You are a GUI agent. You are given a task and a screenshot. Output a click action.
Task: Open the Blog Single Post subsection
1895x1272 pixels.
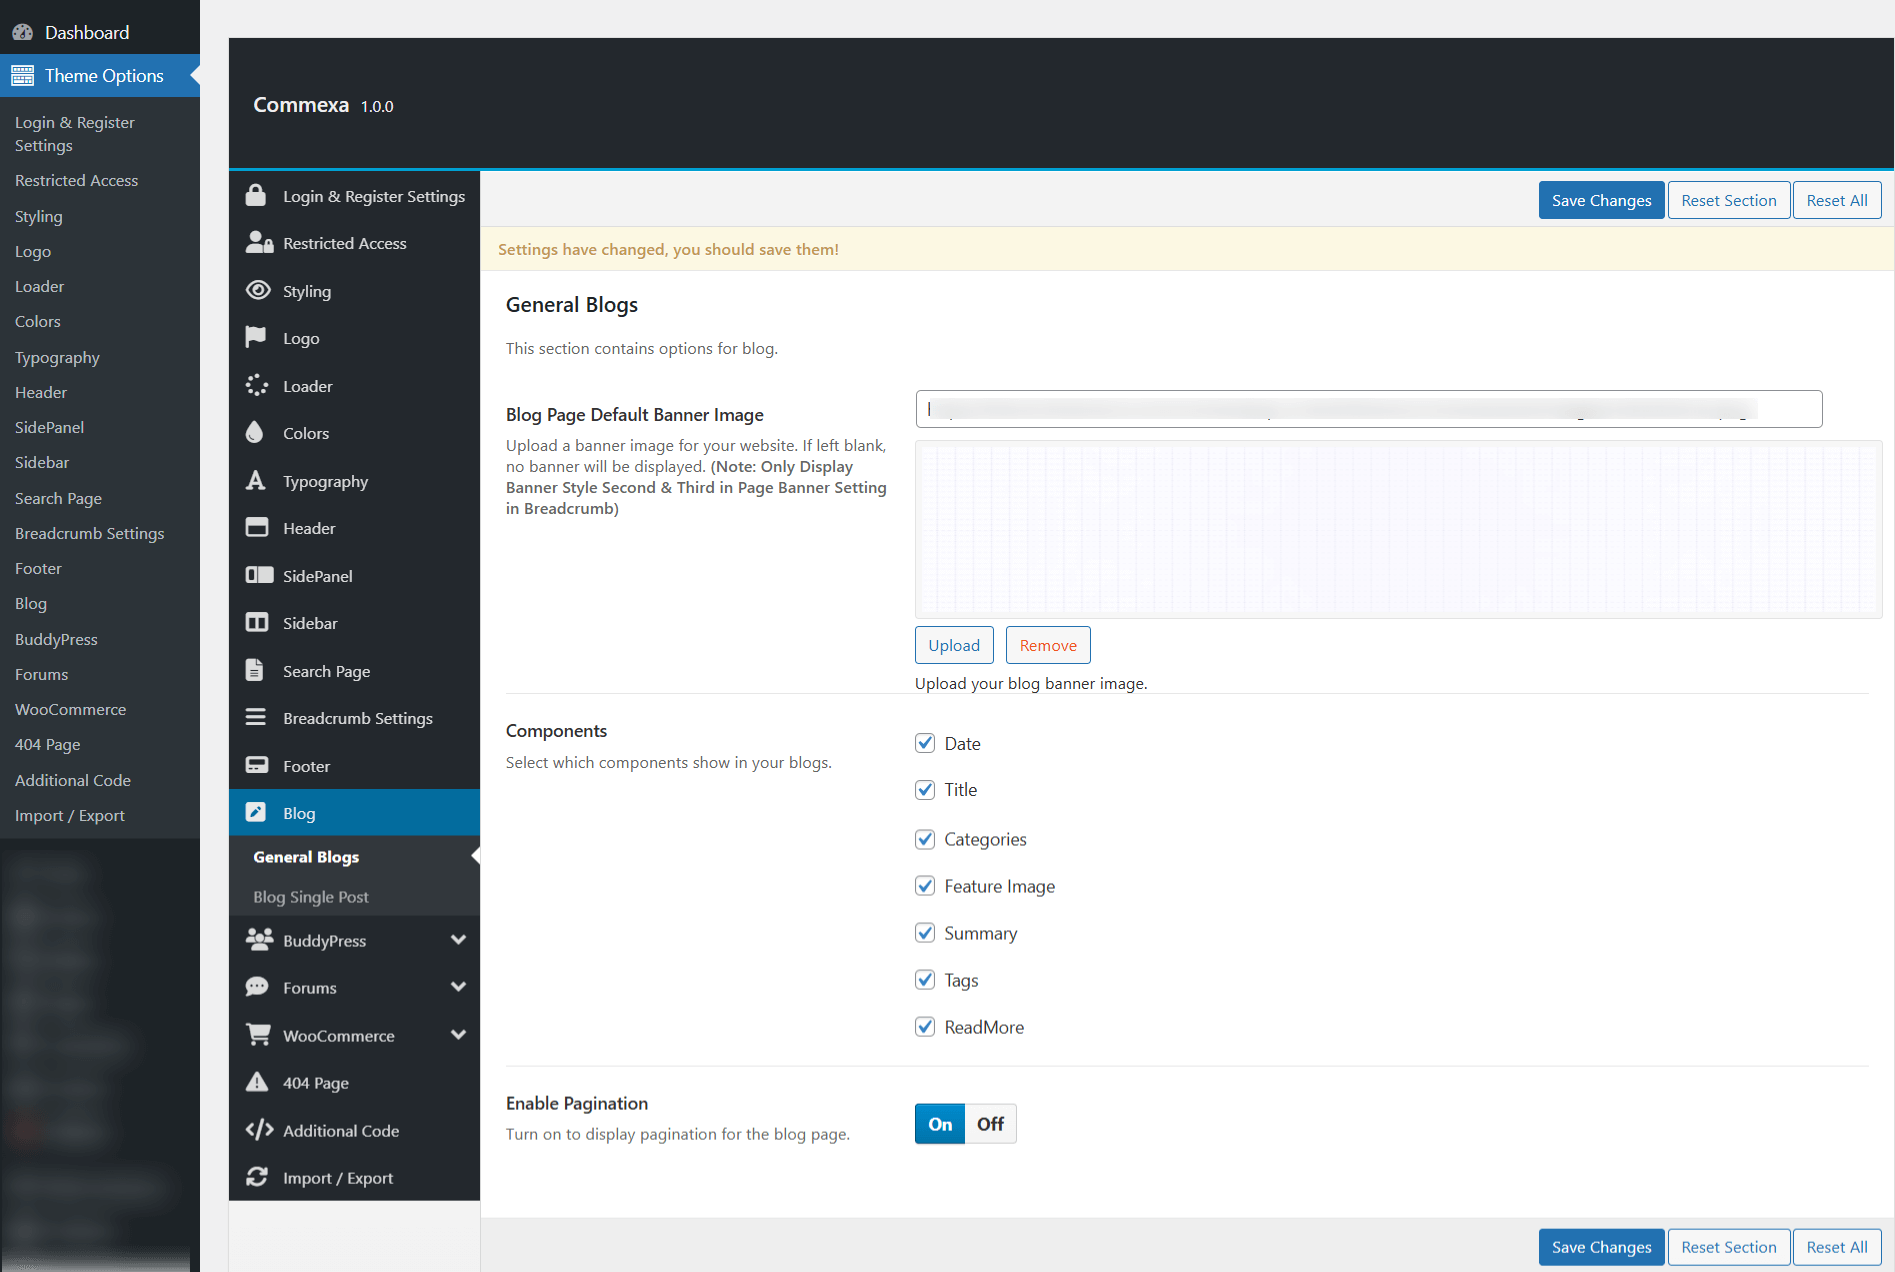click(311, 897)
